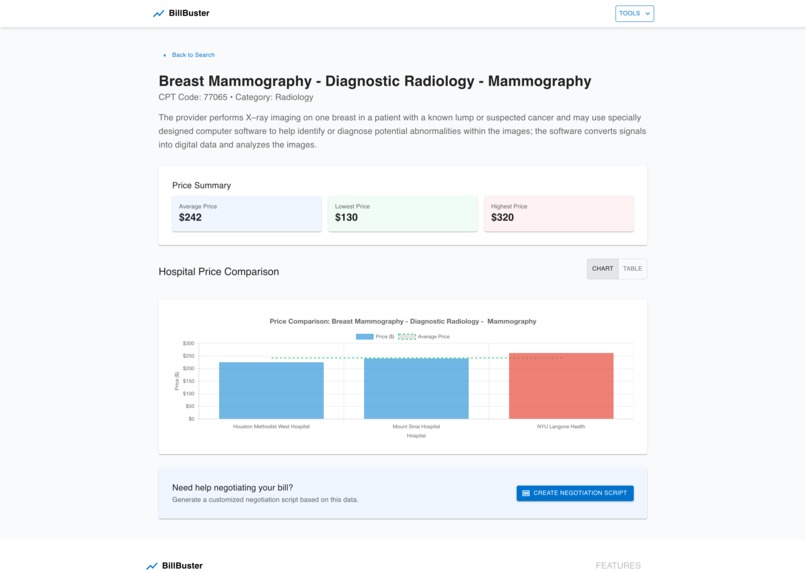Toggle the Average Price legend swatch
This screenshot has height=573, width=806.
tap(407, 337)
